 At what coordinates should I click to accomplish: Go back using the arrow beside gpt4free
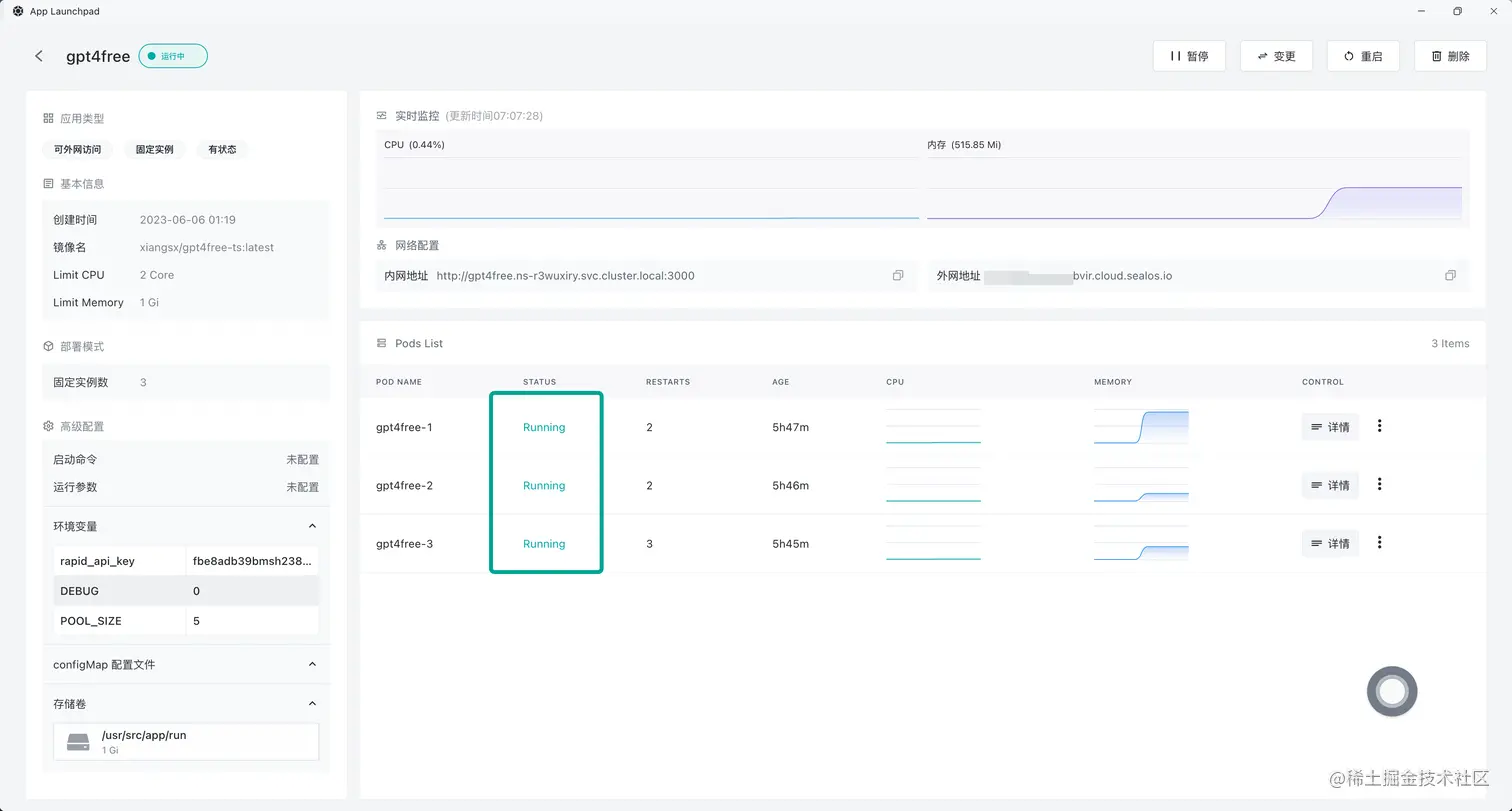[39, 56]
